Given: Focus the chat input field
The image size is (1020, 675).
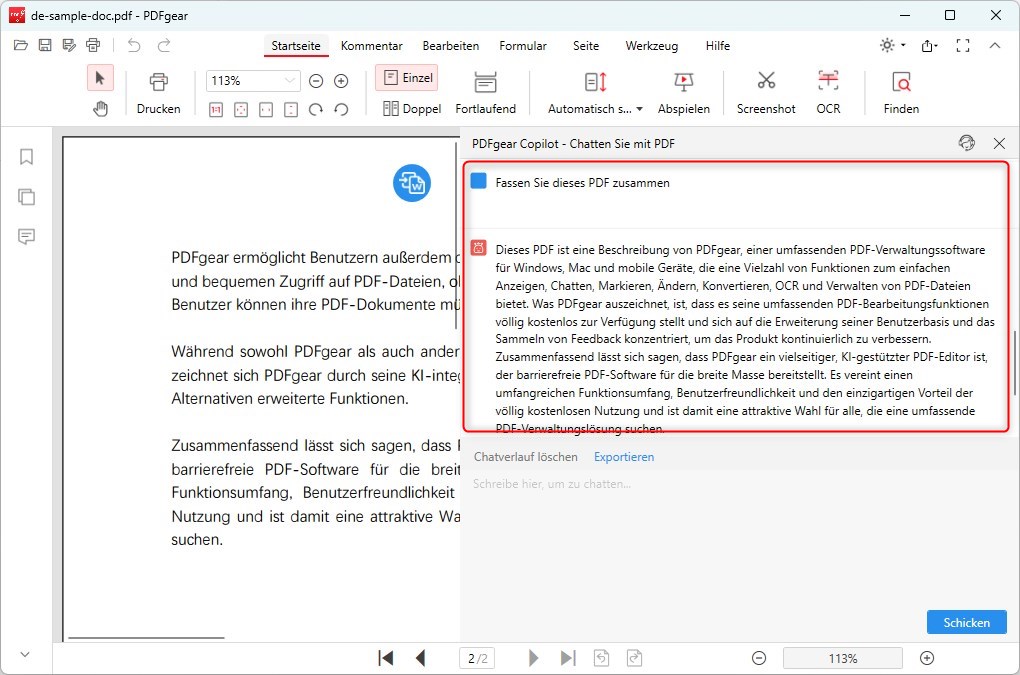Looking at the screenshot, I should [x=738, y=540].
